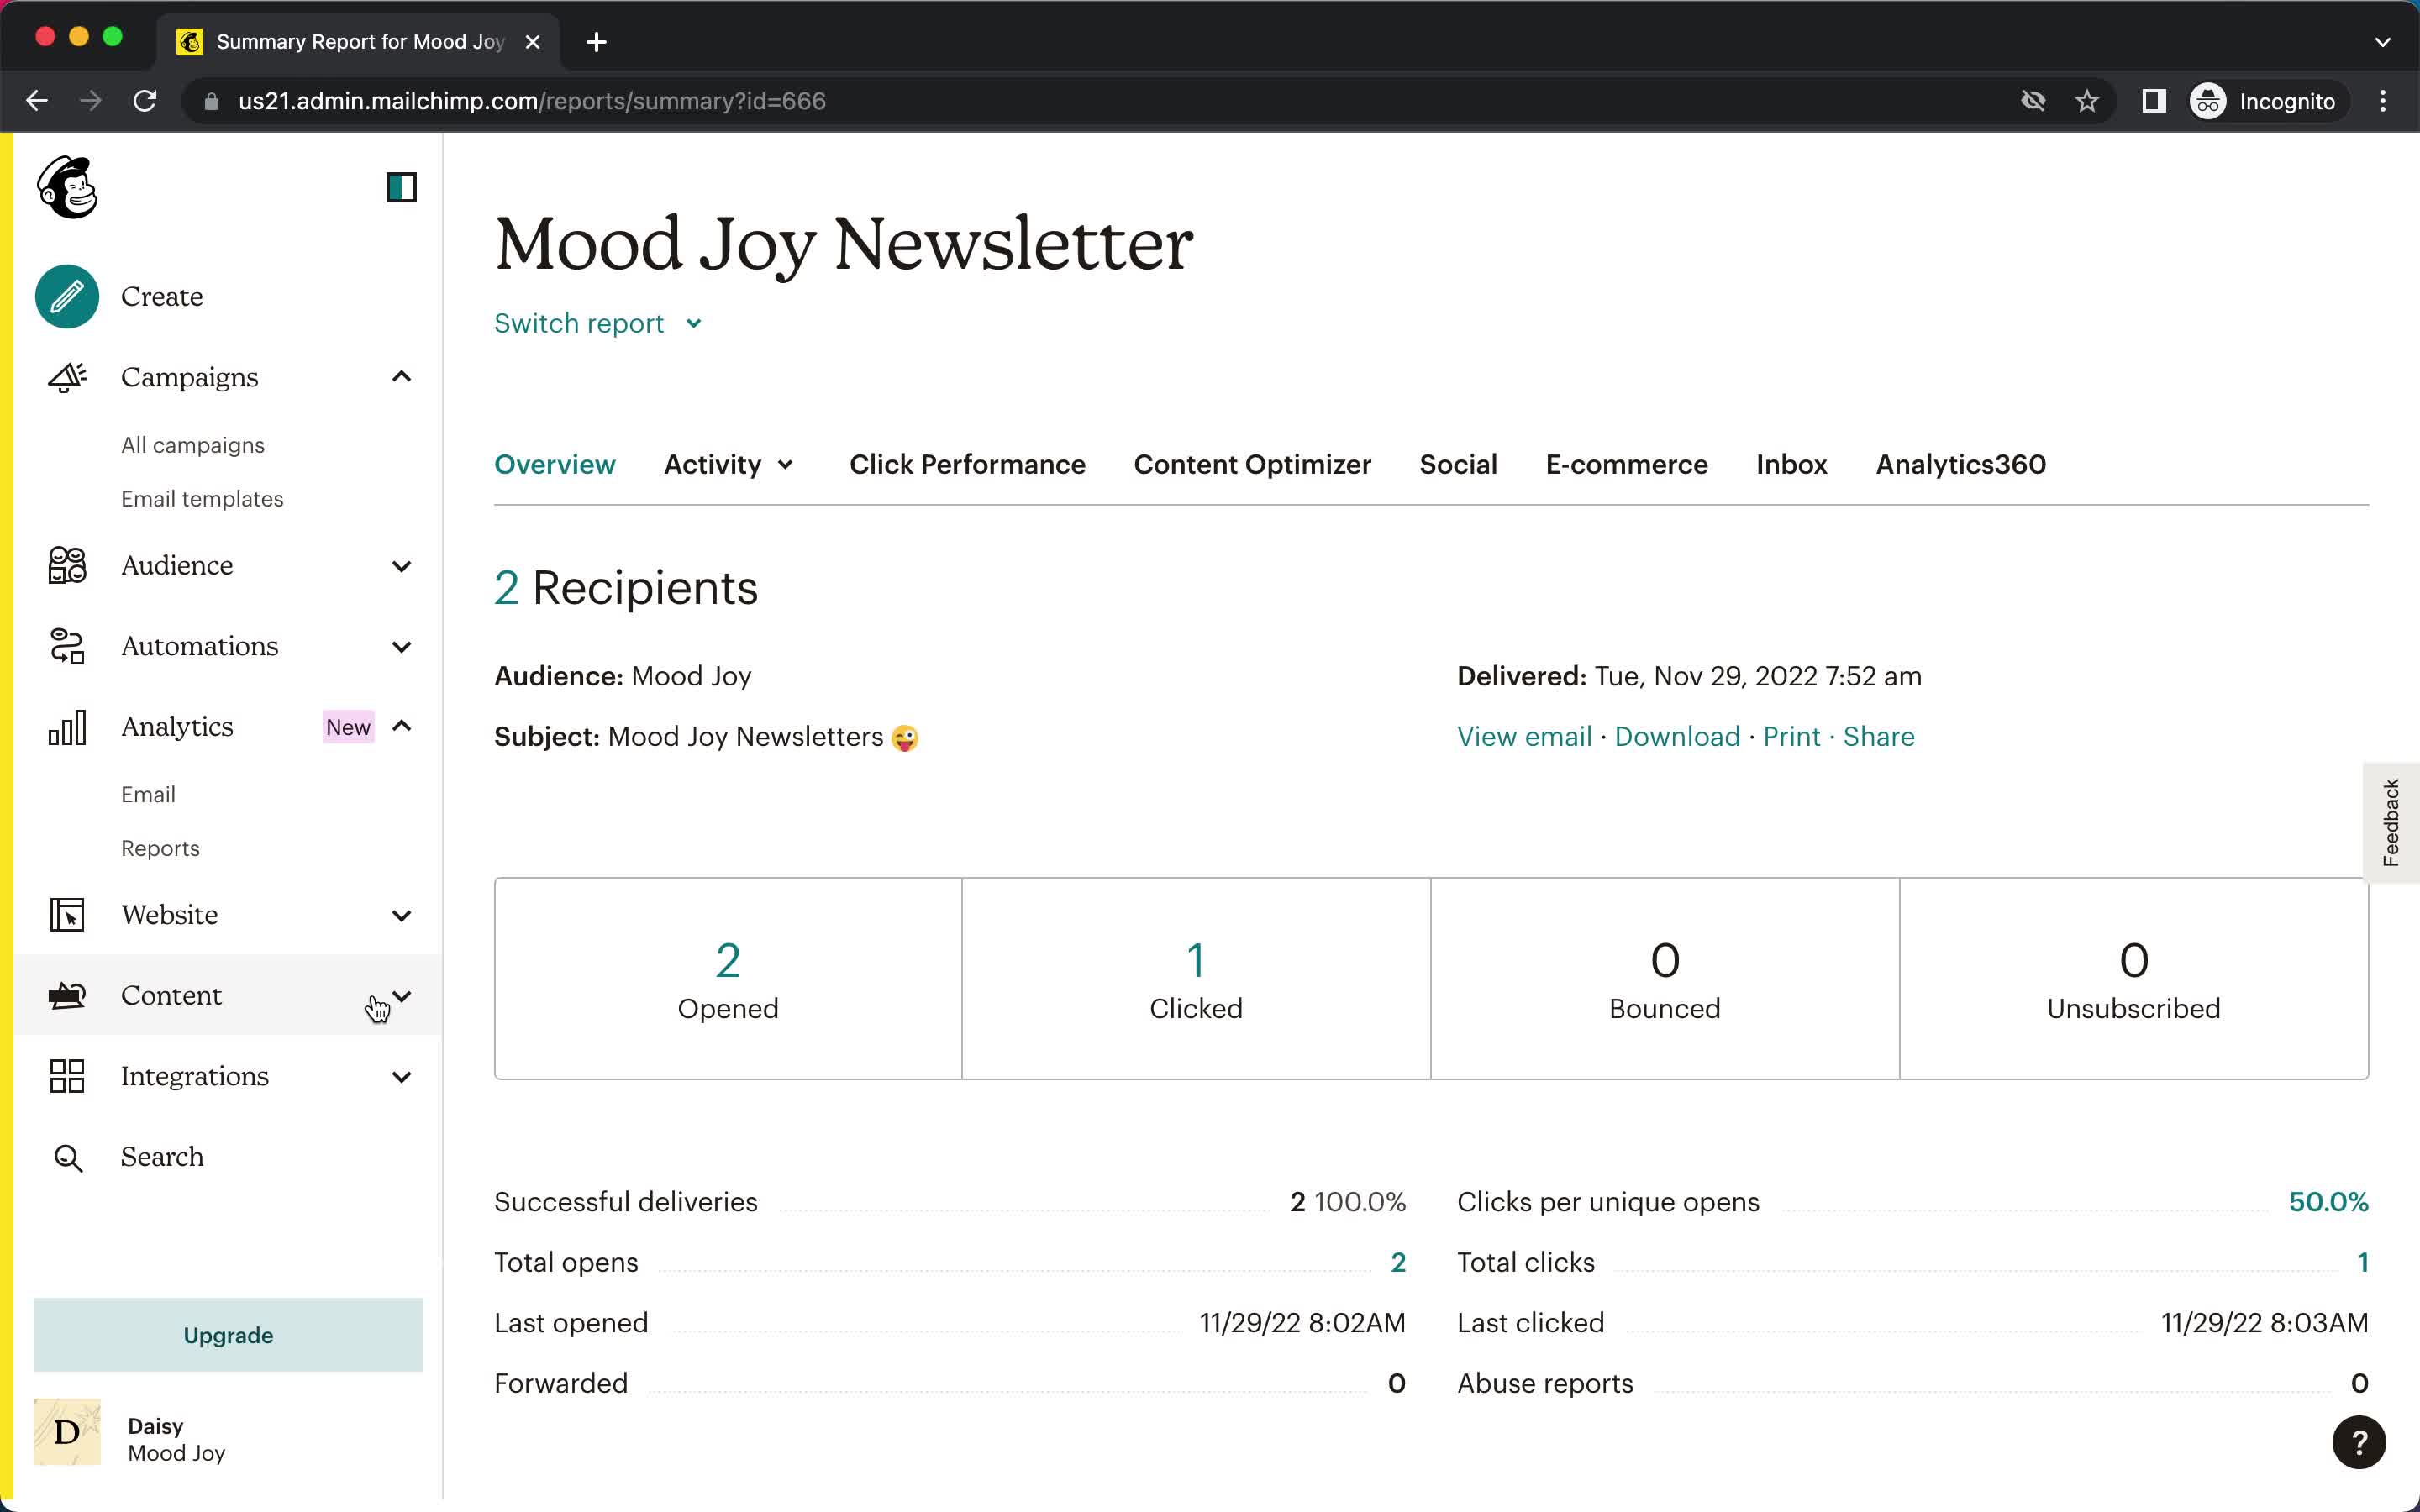This screenshot has width=2420, height=1512.
Task: Open the tab search chevron
Action: click(x=2382, y=42)
